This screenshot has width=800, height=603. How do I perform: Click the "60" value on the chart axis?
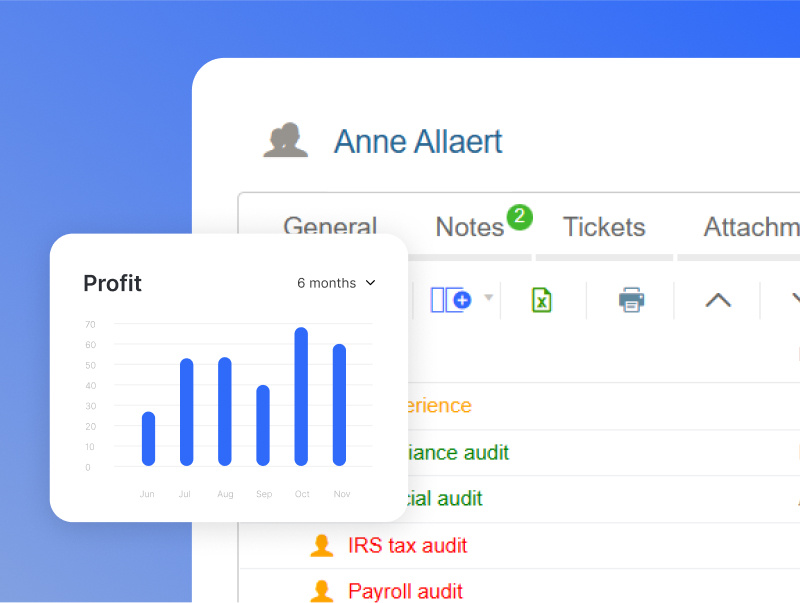pyautogui.click(x=90, y=345)
